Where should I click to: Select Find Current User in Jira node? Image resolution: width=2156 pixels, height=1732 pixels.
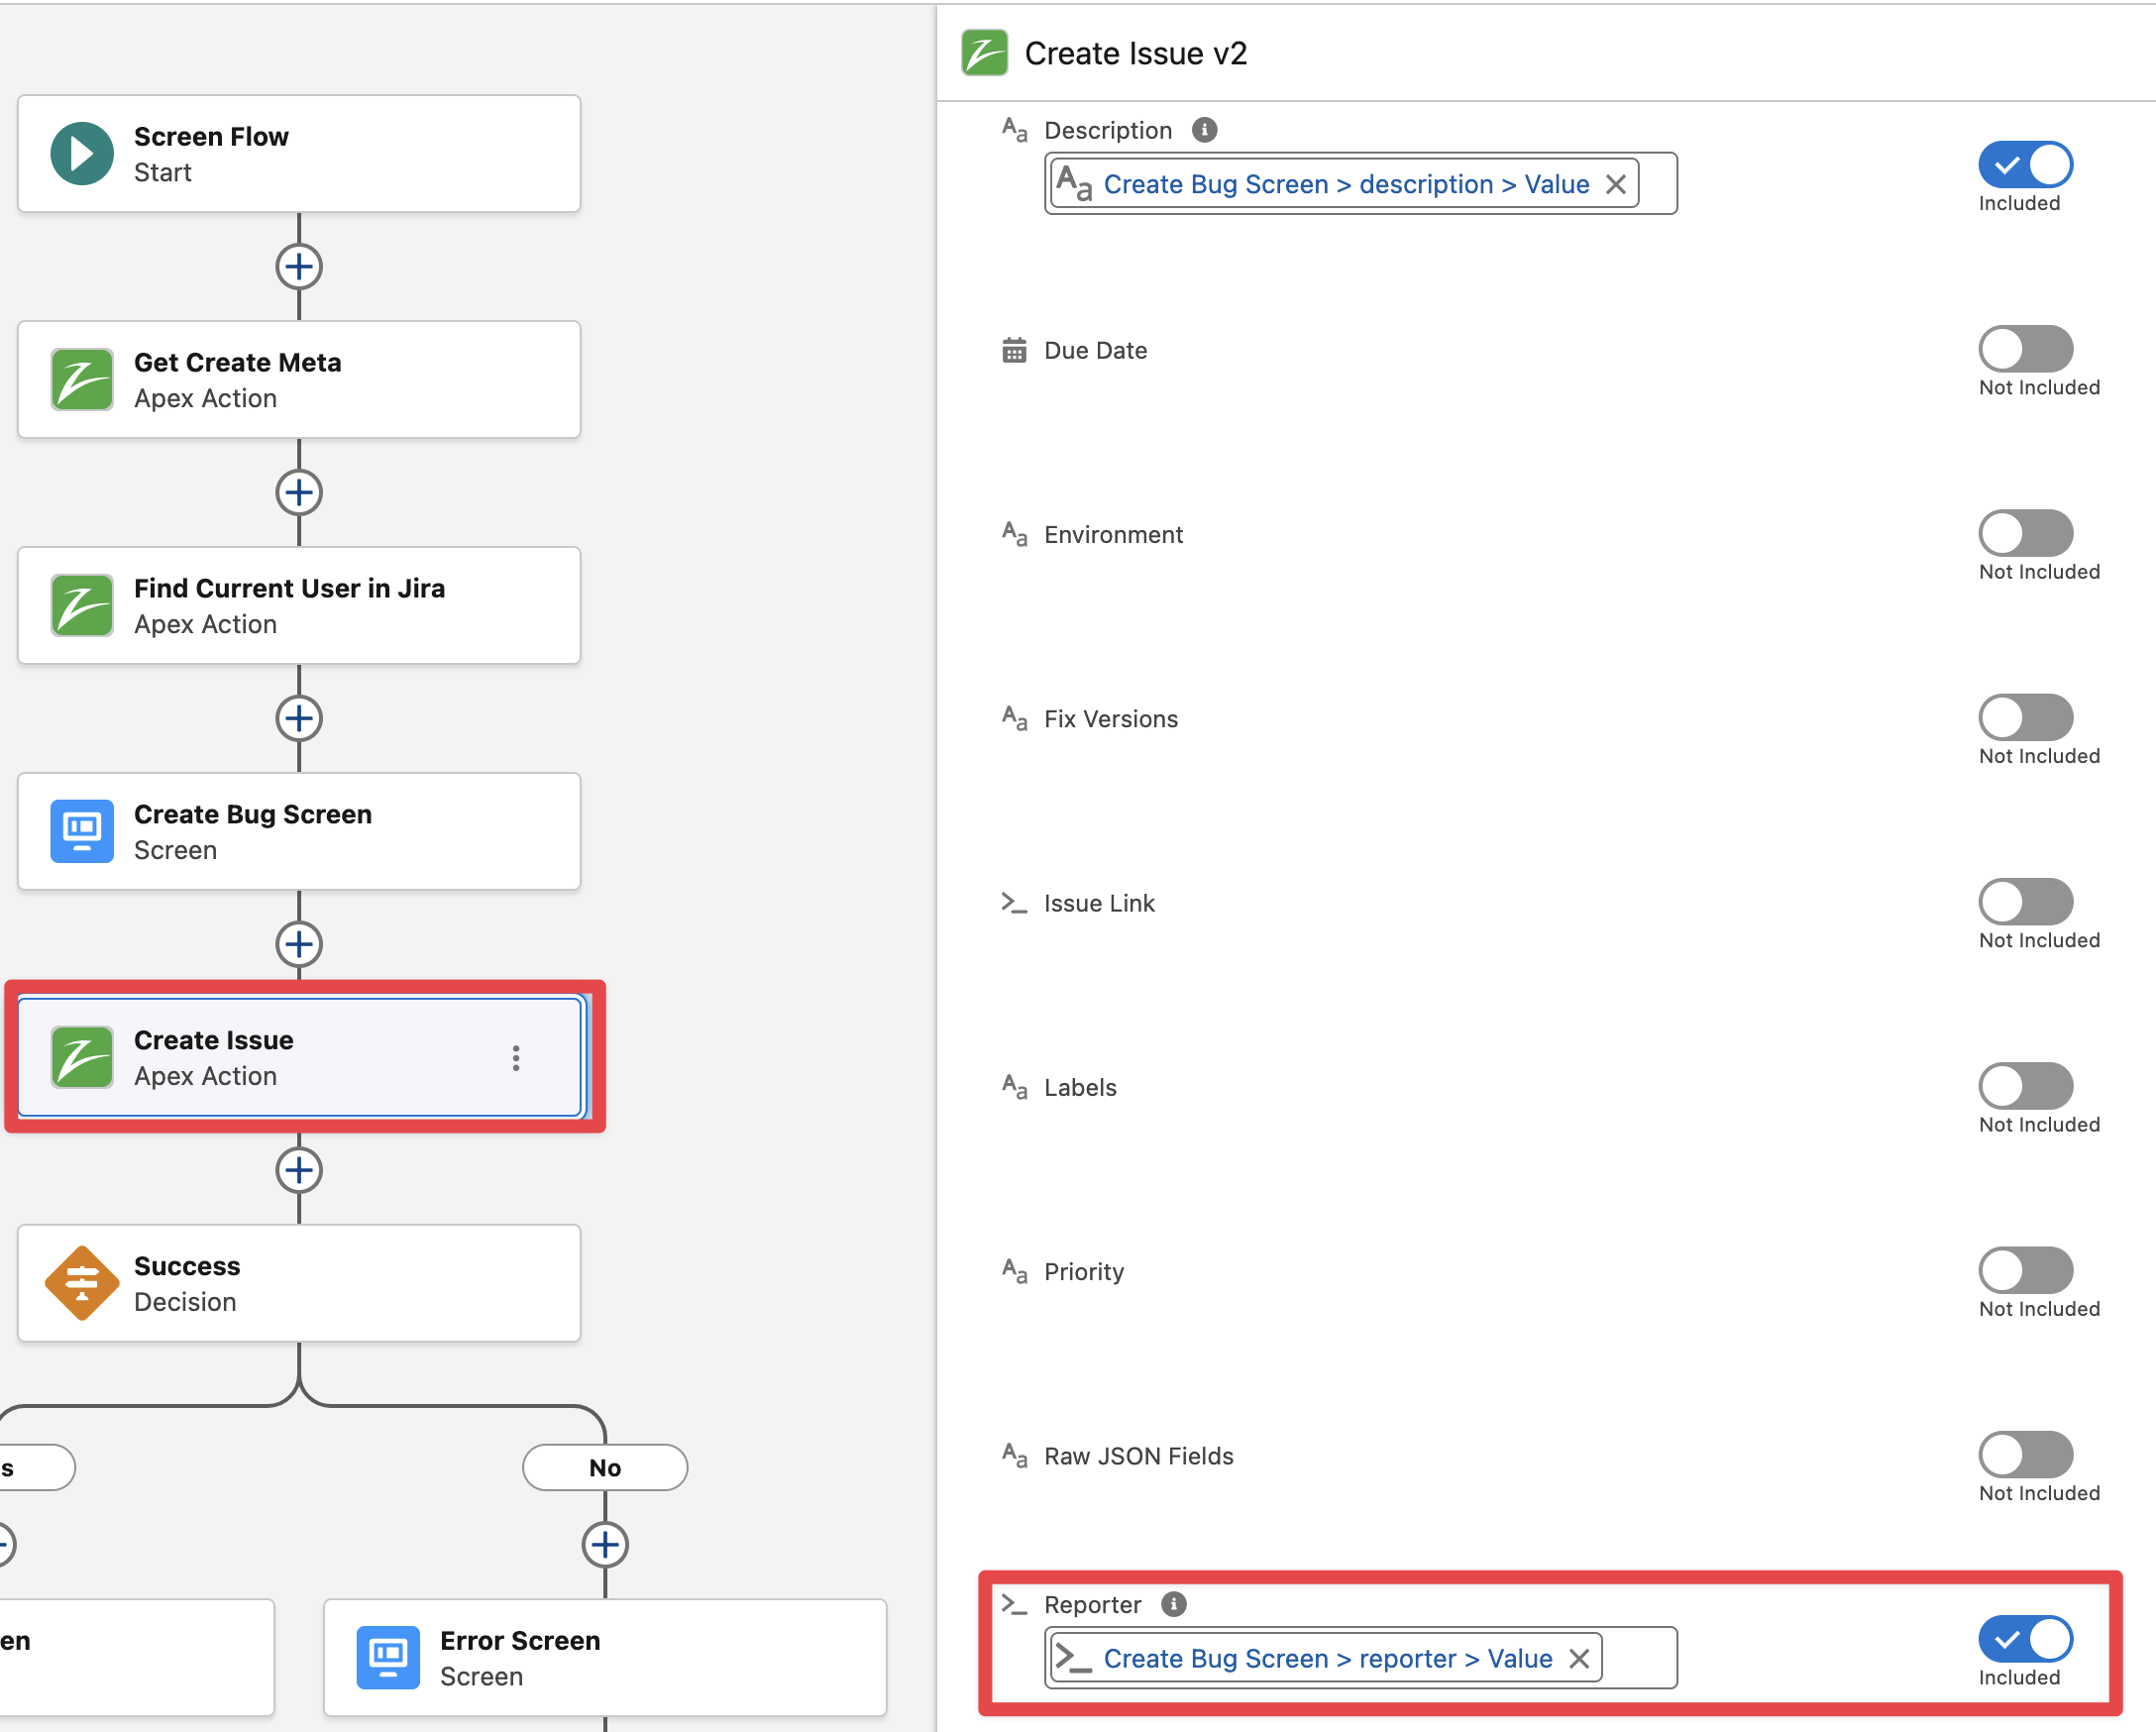pos(299,606)
